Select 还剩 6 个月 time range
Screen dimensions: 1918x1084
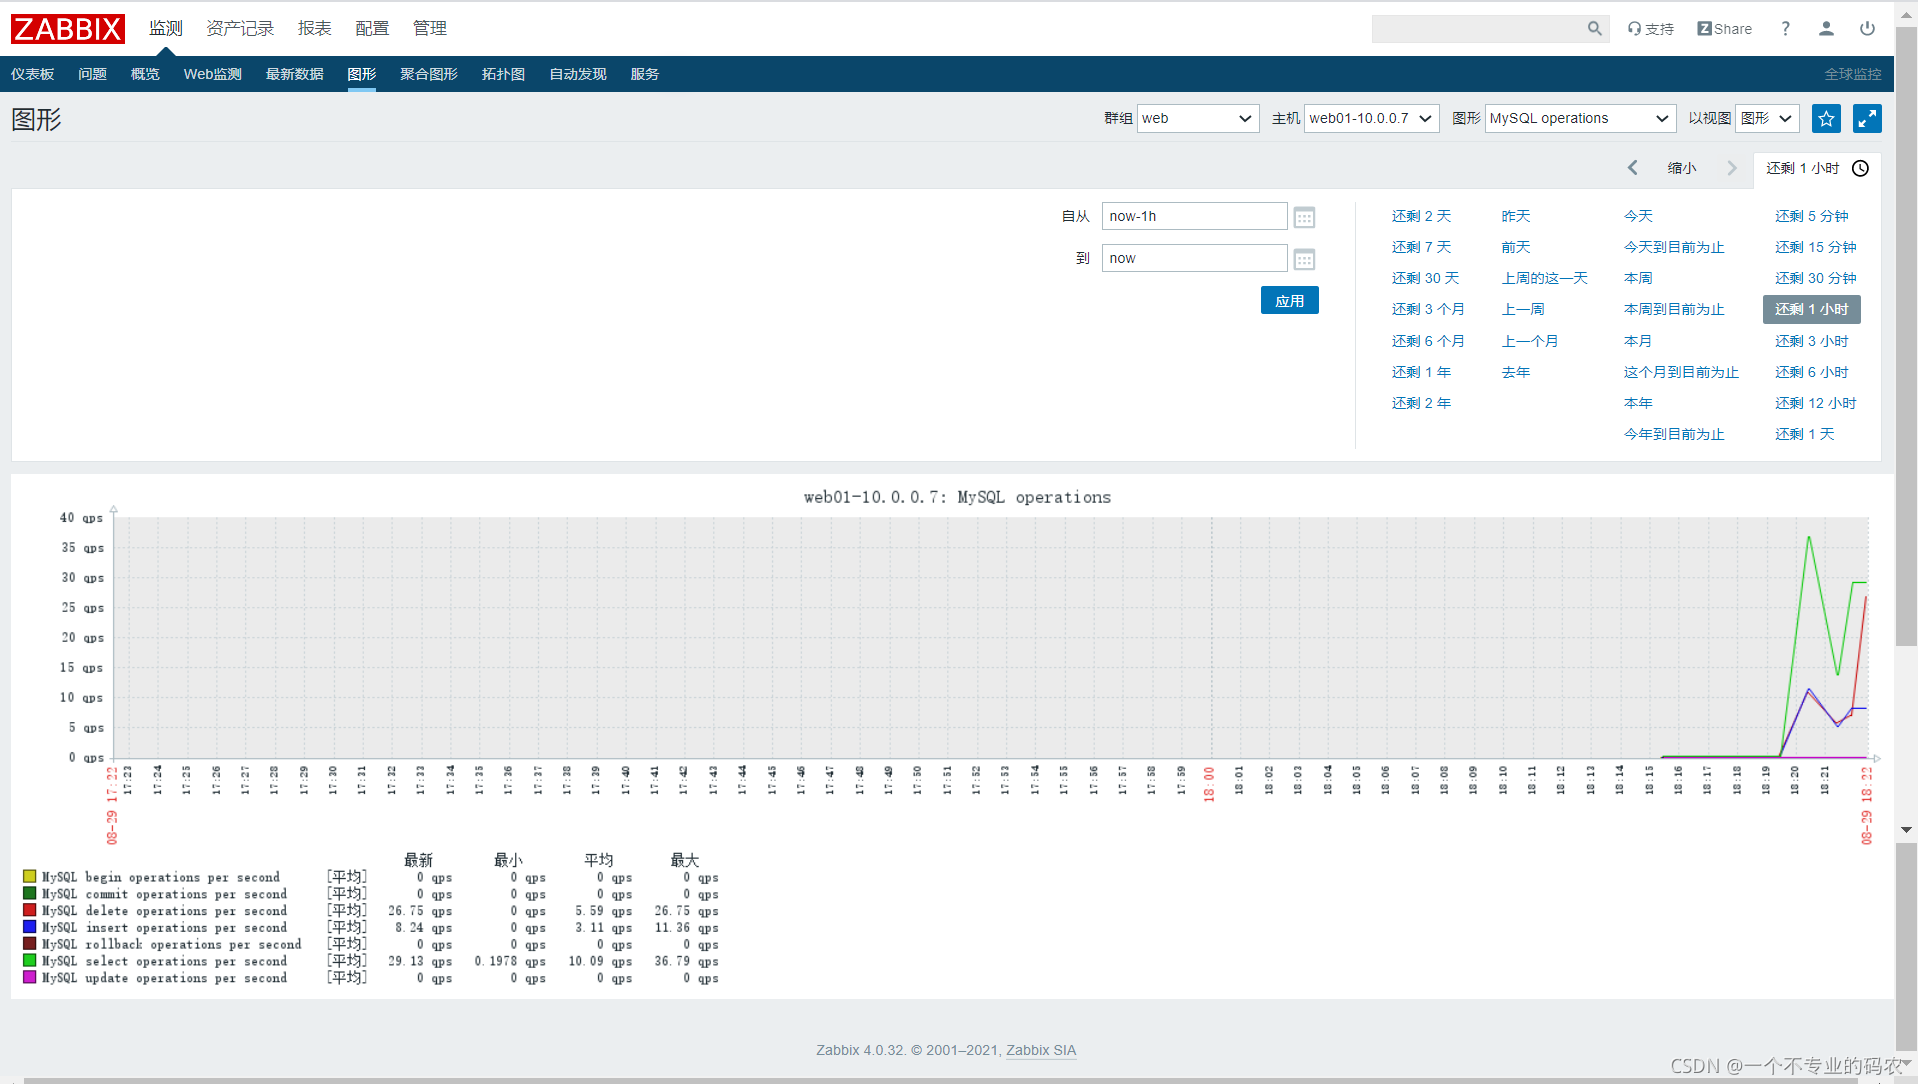tap(1428, 341)
